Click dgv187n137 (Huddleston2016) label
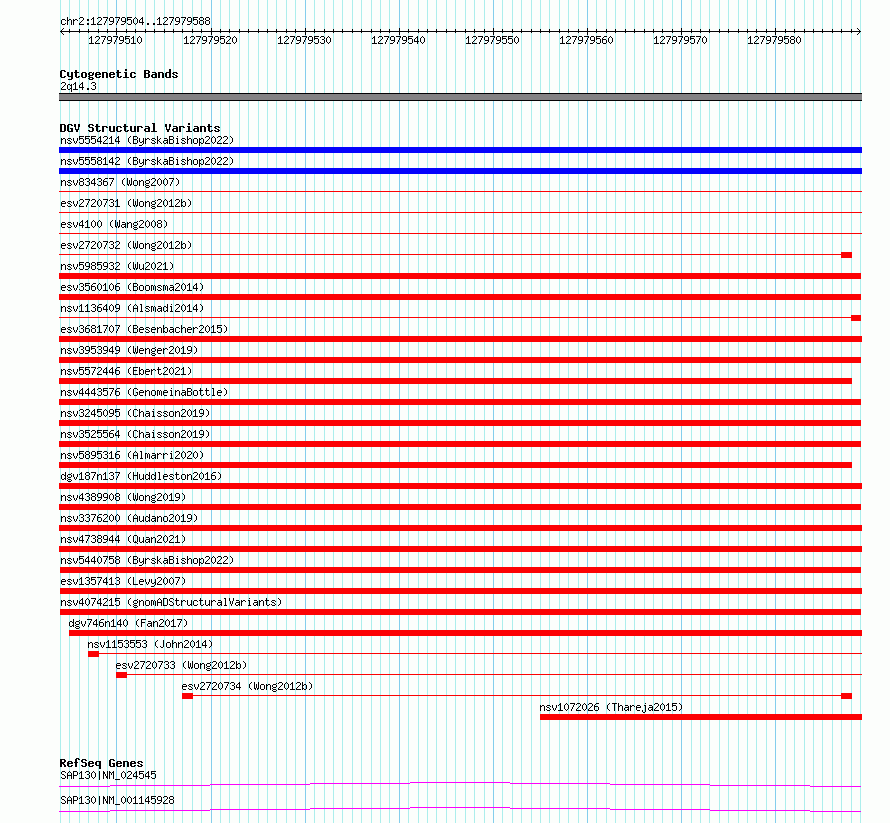The height and width of the screenshot is (823, 890). (x=141, y=476)
